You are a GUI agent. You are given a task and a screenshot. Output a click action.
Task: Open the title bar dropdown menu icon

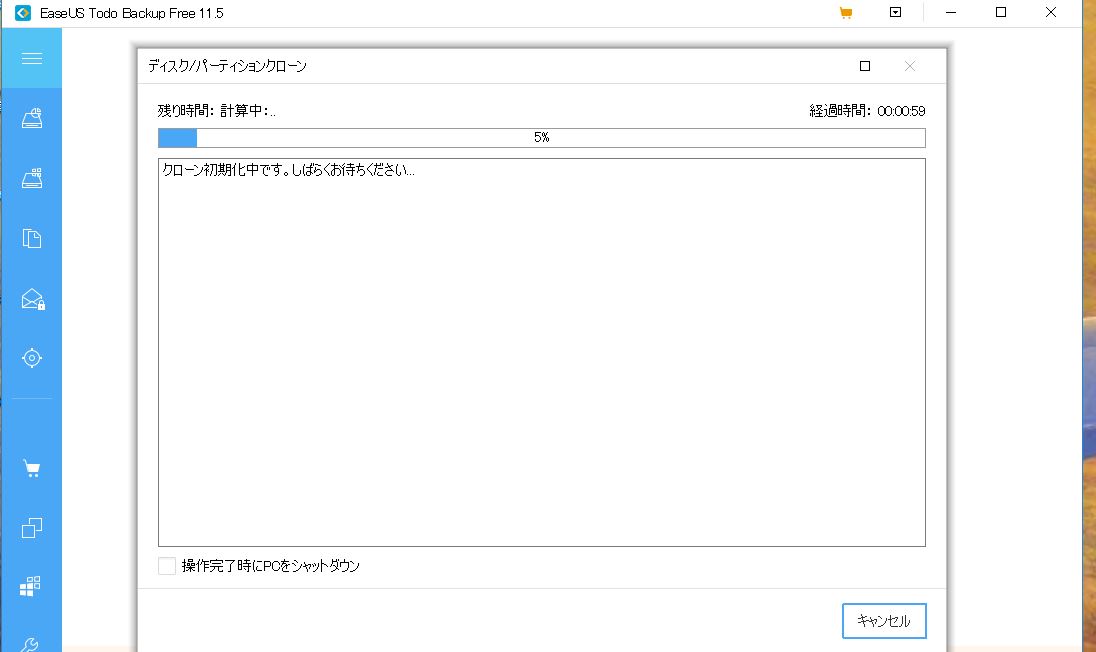point(895,12)
